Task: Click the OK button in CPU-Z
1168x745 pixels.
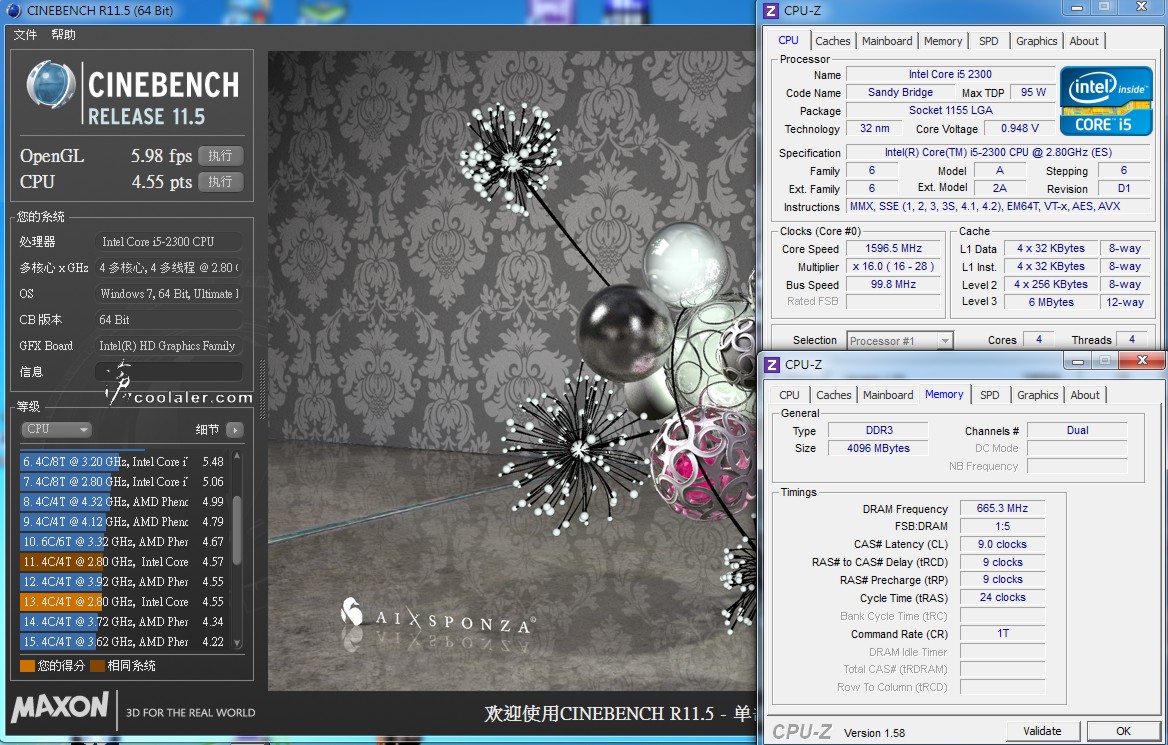Action: [1123, 731]
